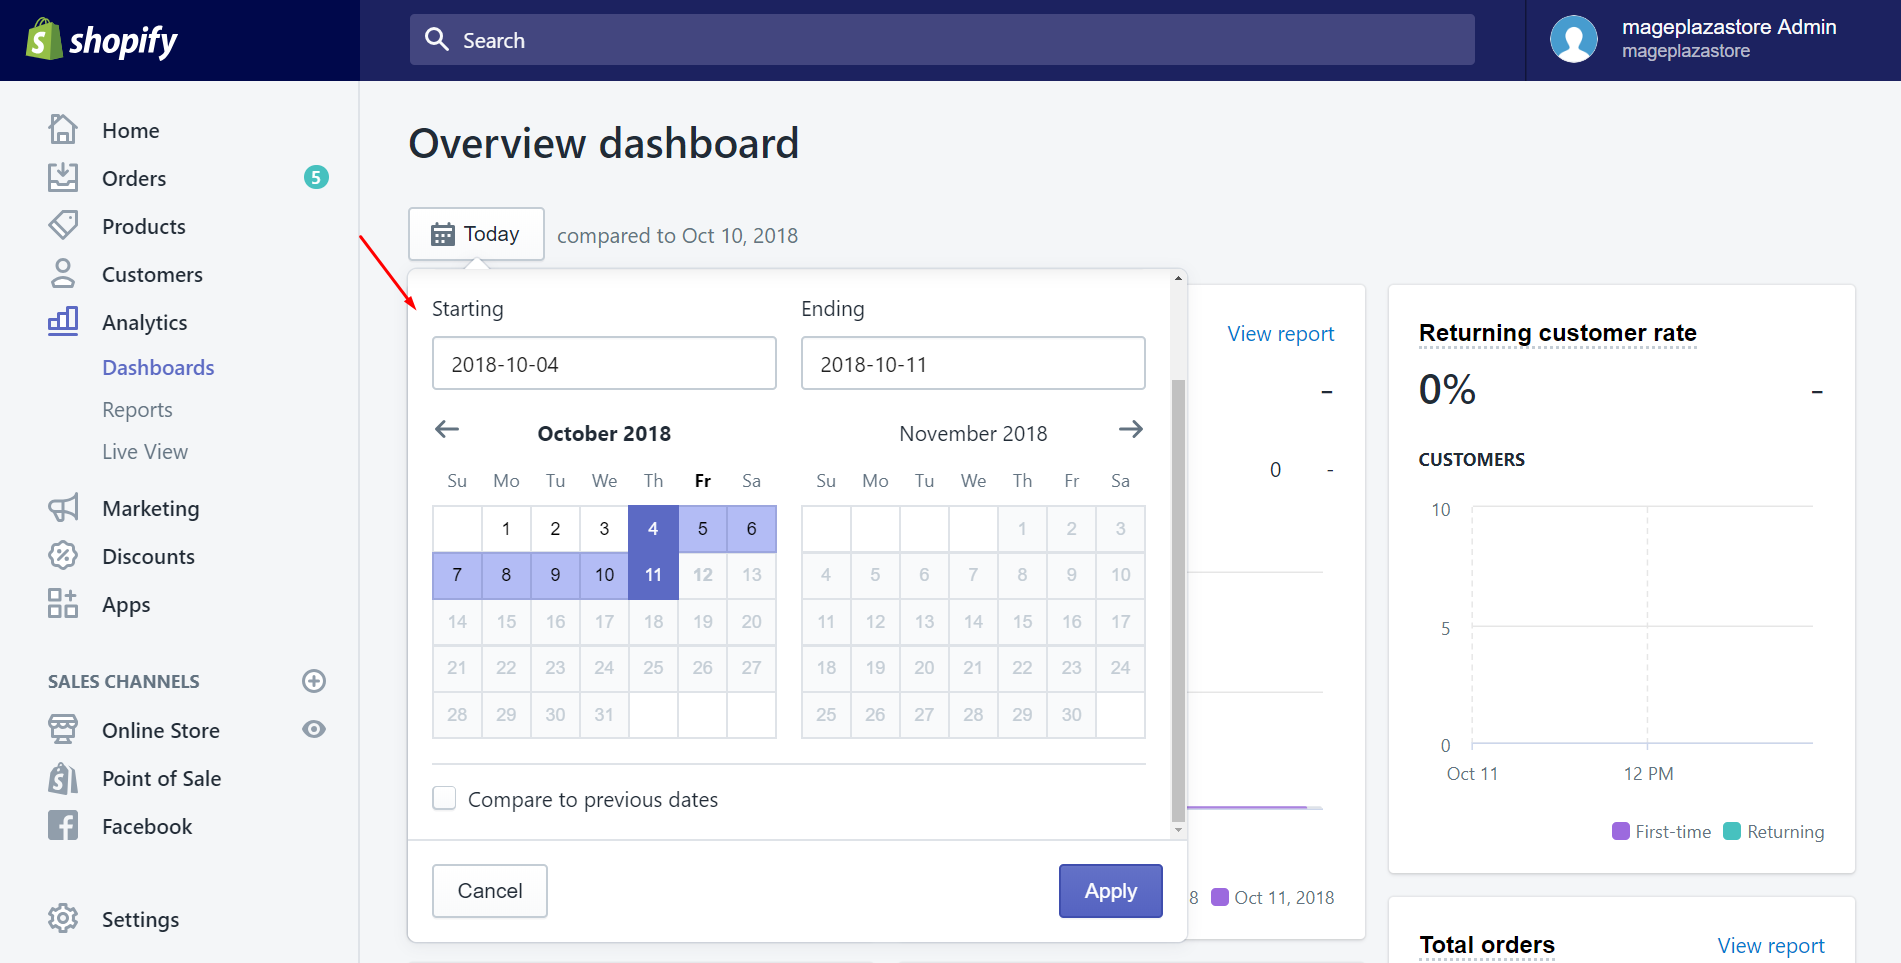Check Compare to previous dates checkbox
The height and width of the screenshot is (963, 1901).
(444, 798)
